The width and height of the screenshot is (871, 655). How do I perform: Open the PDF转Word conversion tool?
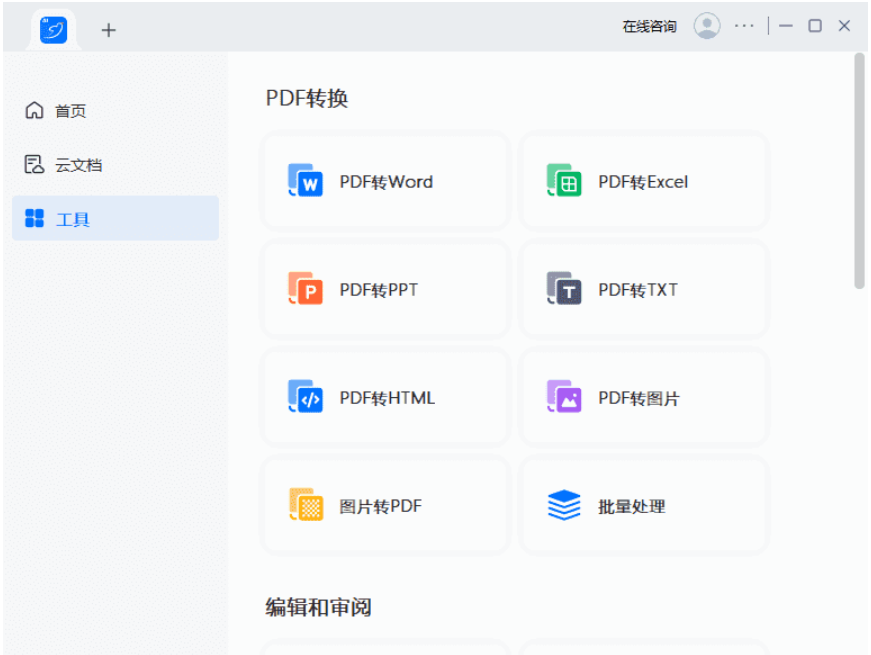tap(384, 182)
